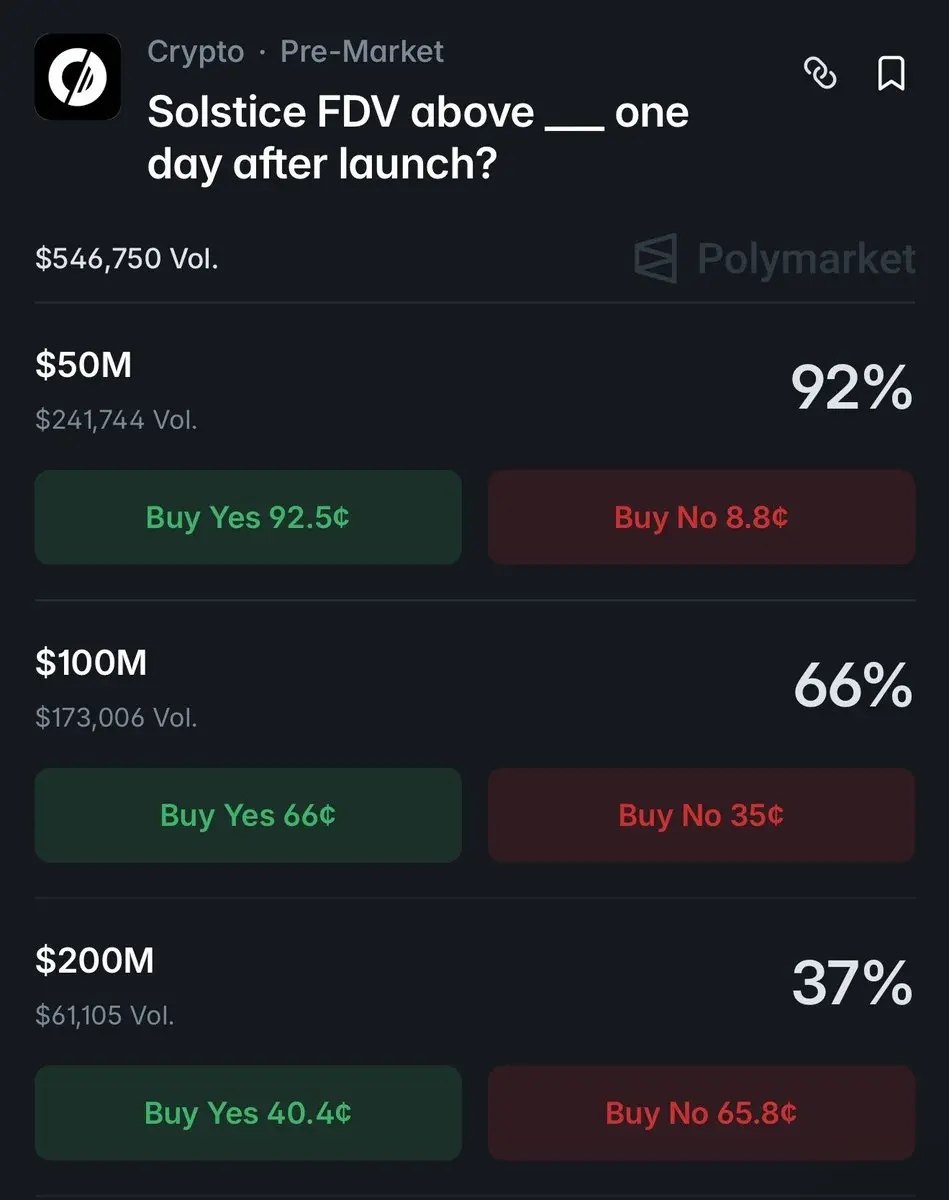Viewport: 949px width, 1200px height.
Task: Select the 37% probability figure
Action: point(852,984)
